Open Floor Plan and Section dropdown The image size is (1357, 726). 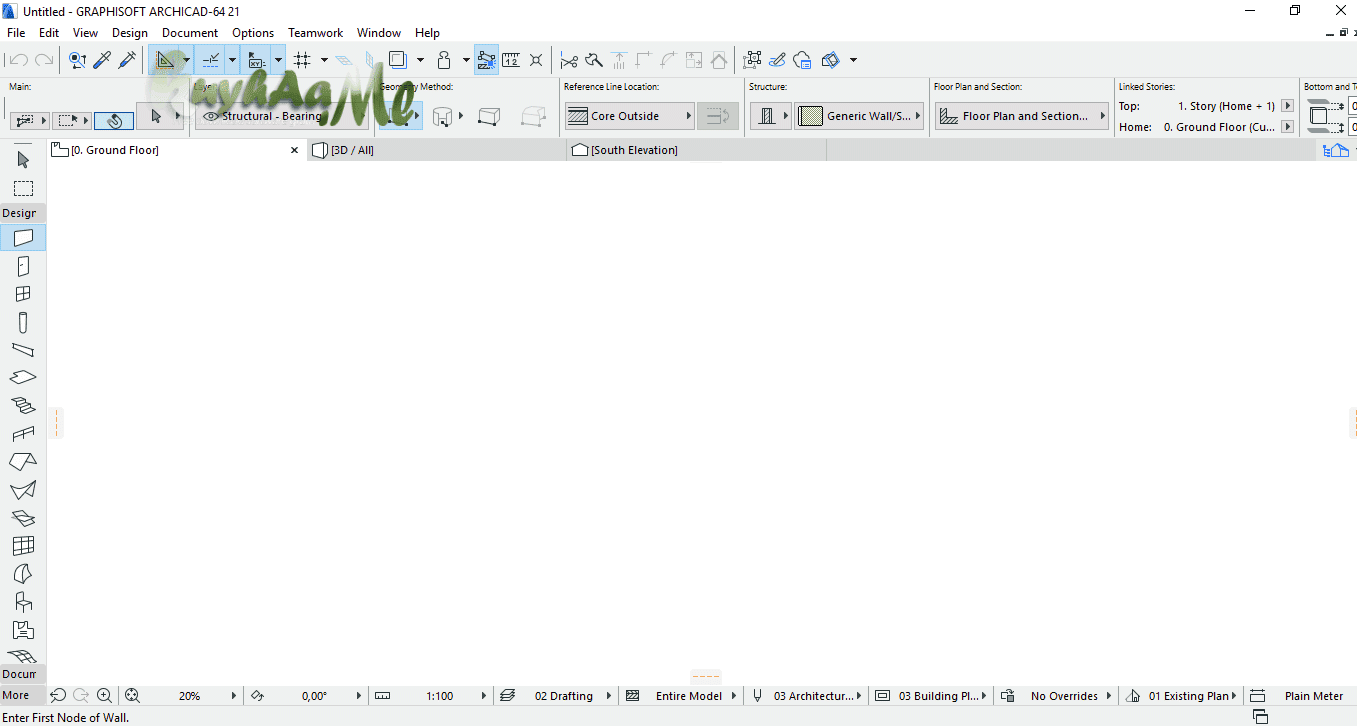point(1022,116)
